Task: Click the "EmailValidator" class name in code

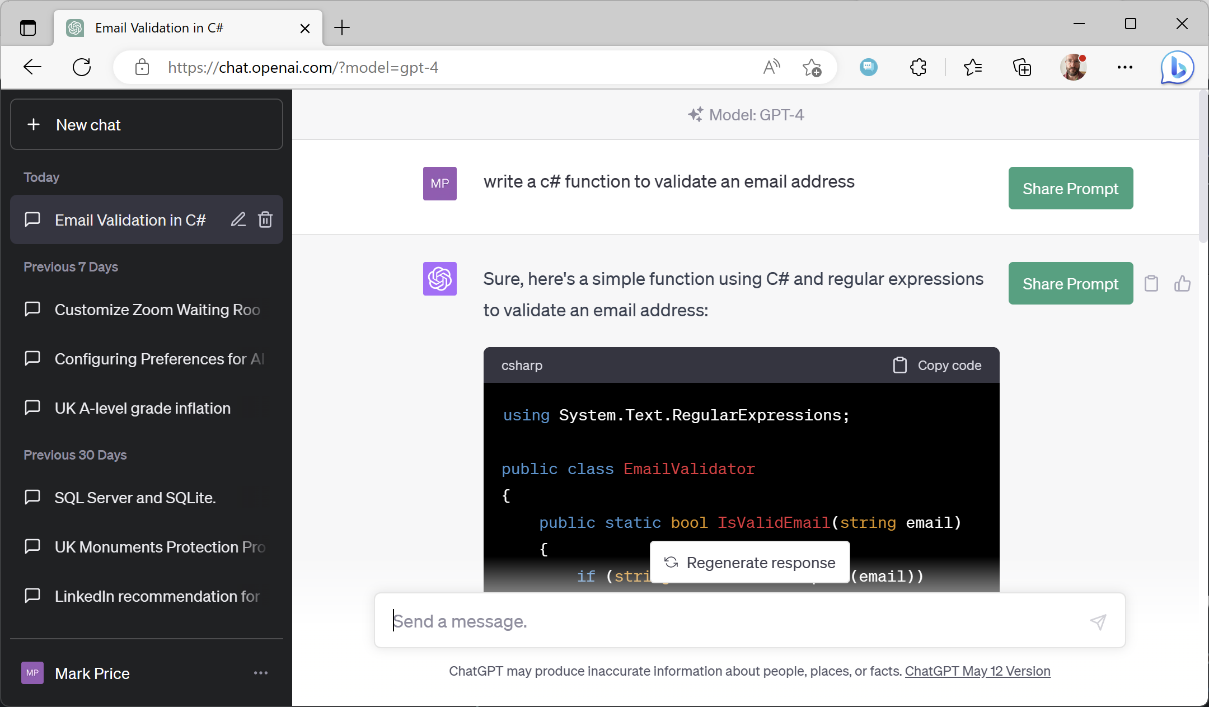Action: (689, 469)
